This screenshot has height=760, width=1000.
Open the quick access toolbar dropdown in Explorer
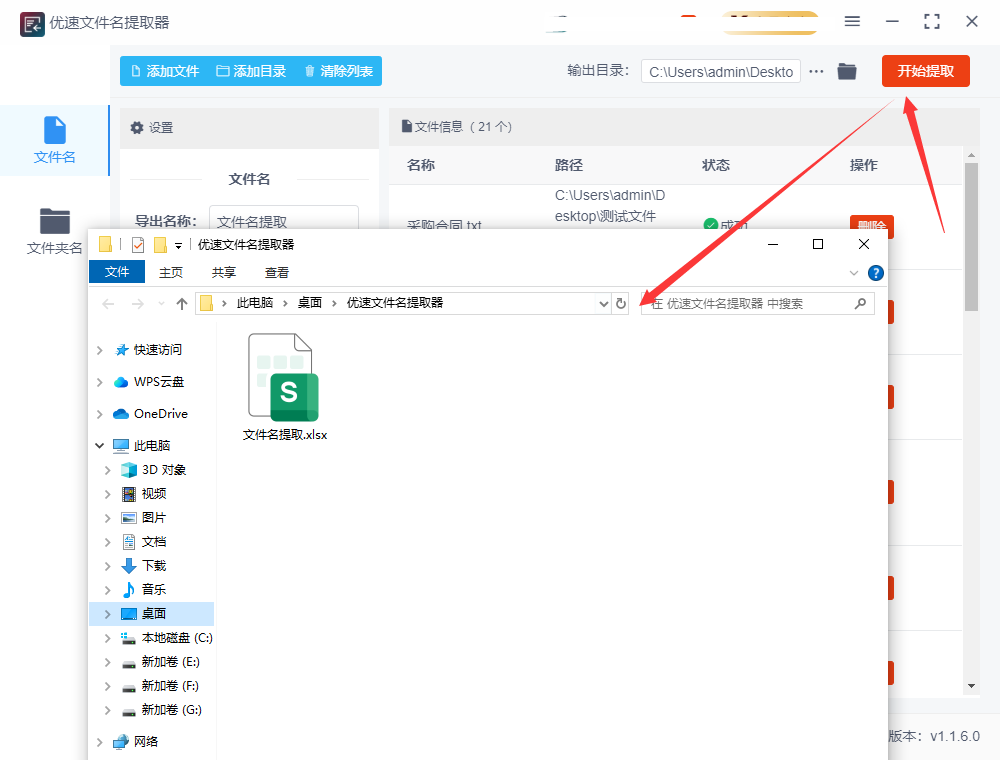tap(179, 245)
